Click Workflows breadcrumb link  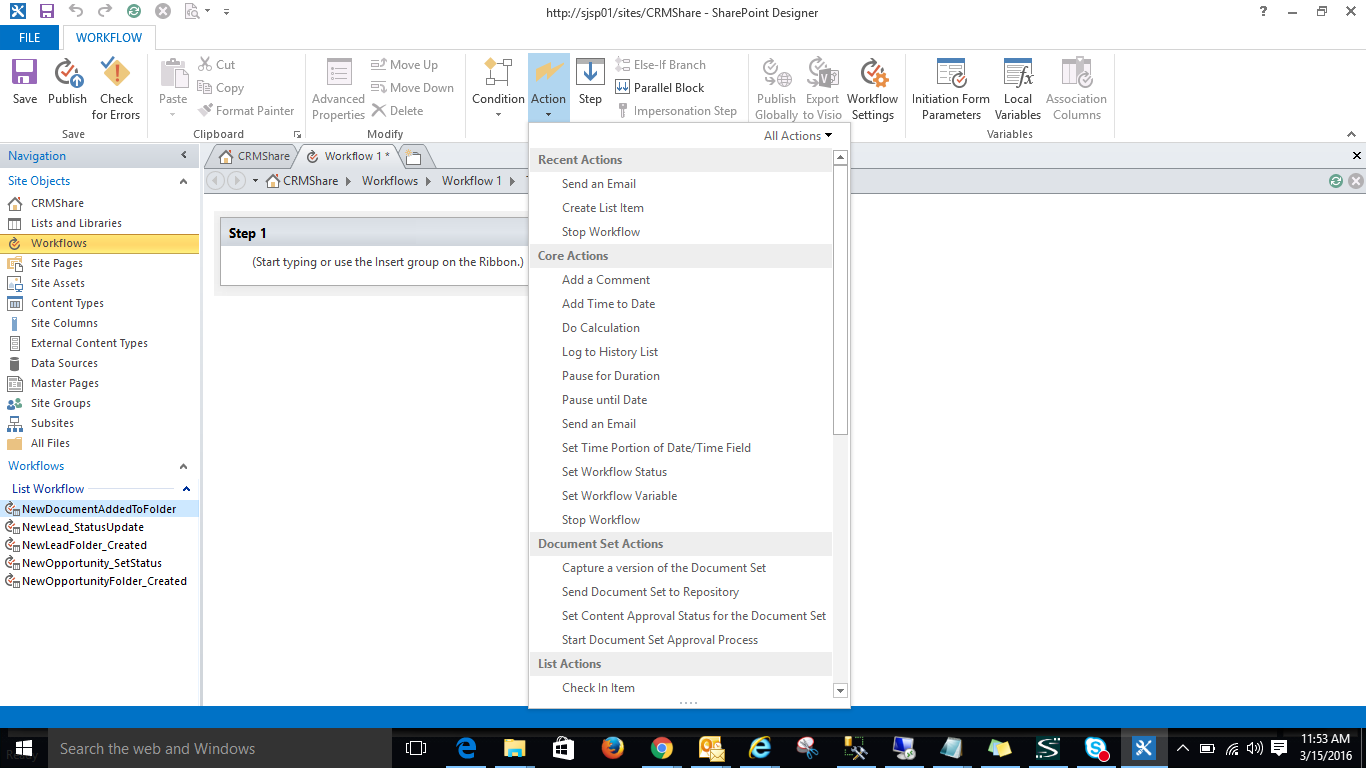390,181
